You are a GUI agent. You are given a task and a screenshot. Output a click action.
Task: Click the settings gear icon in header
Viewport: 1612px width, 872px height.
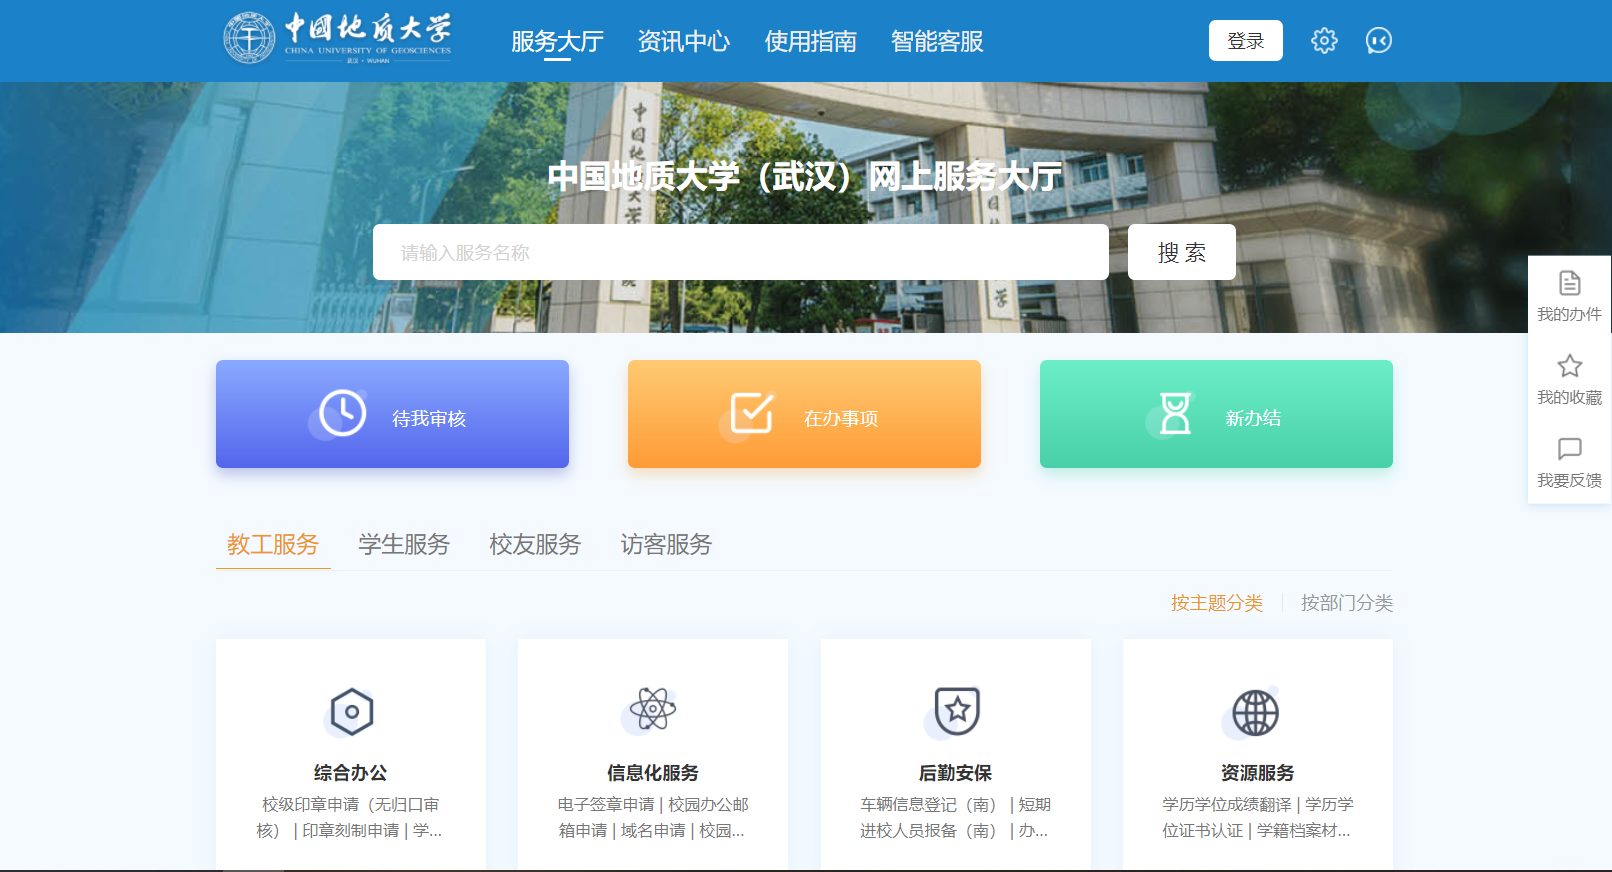[x=1324, y=41]
